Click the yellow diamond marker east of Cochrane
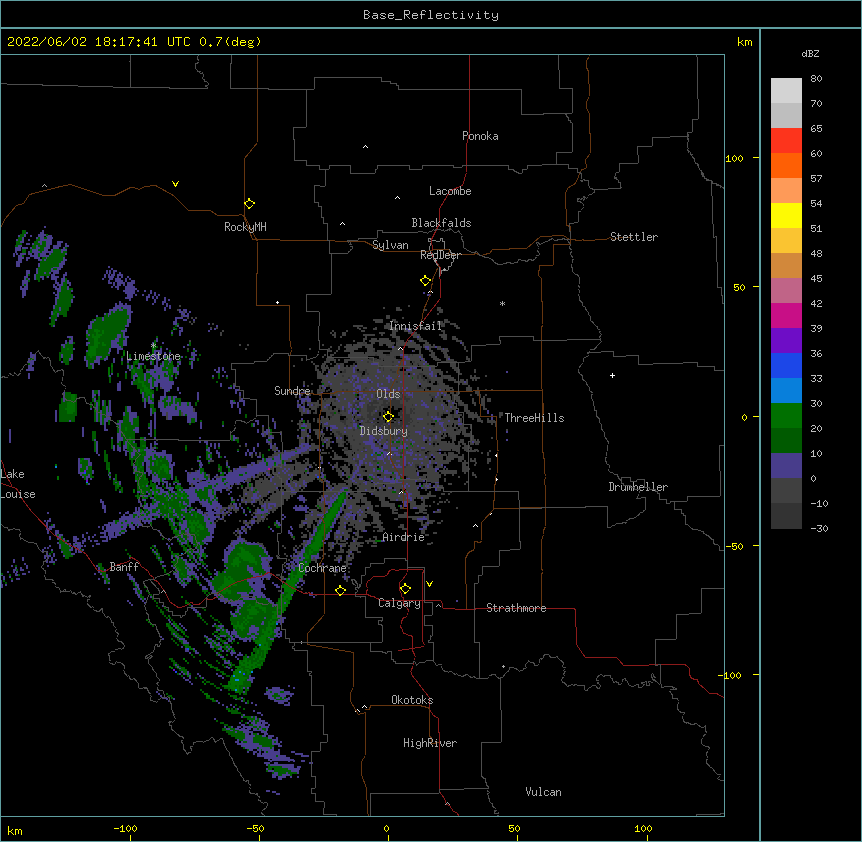 pyautogui.click(x=340, y=590)
